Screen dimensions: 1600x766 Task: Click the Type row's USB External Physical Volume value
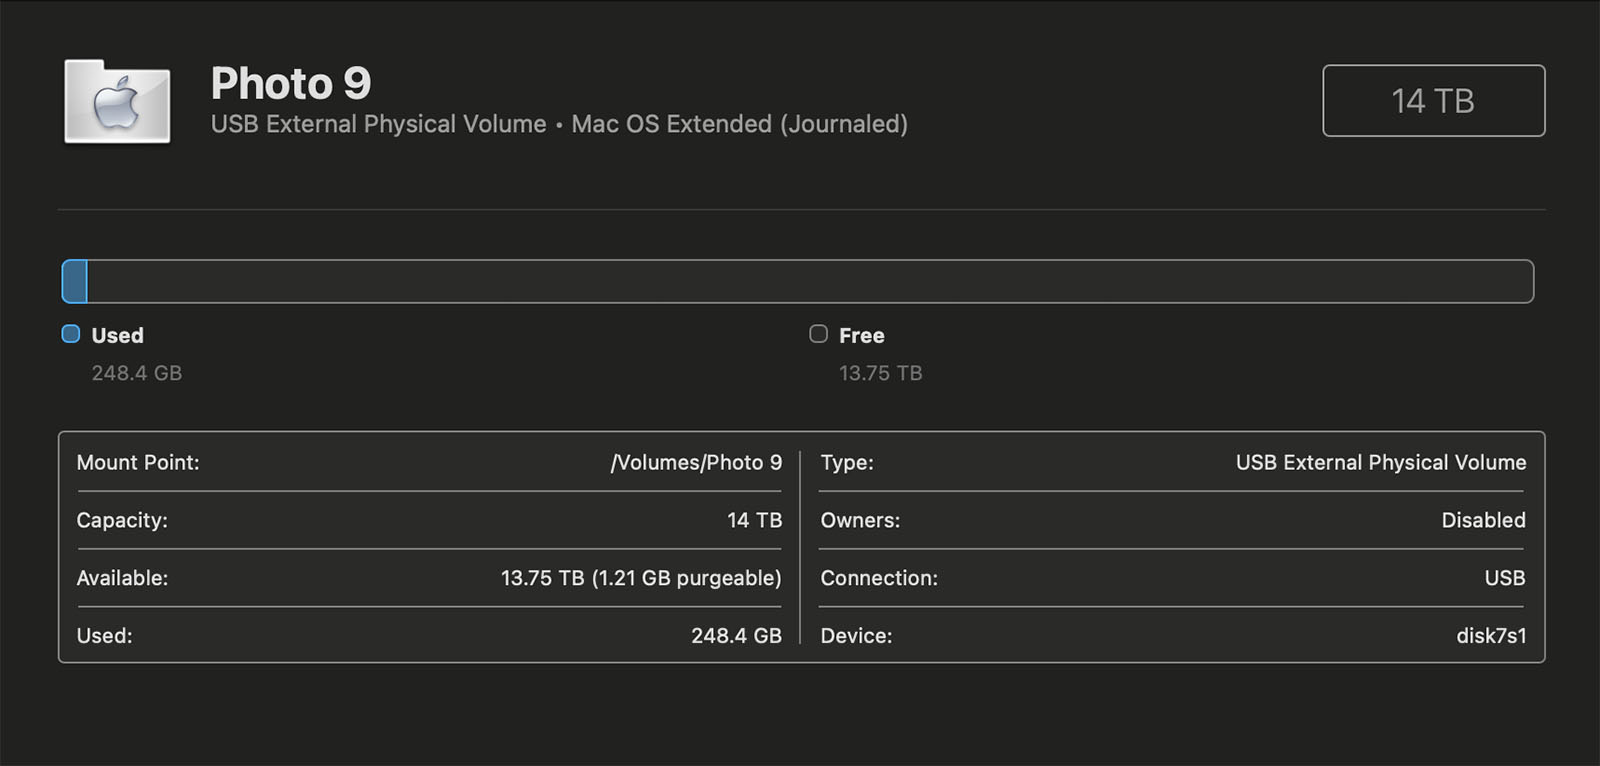point(1380,462)
